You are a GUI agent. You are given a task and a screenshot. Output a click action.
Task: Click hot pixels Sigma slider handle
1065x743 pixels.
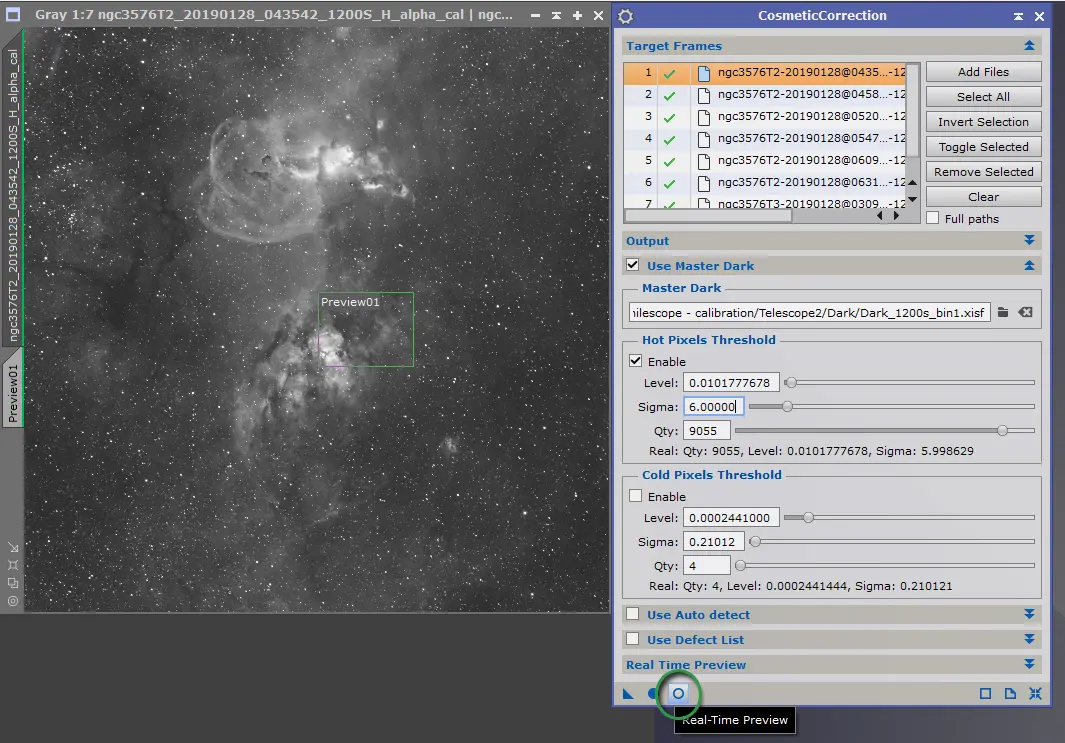point(787,406)
